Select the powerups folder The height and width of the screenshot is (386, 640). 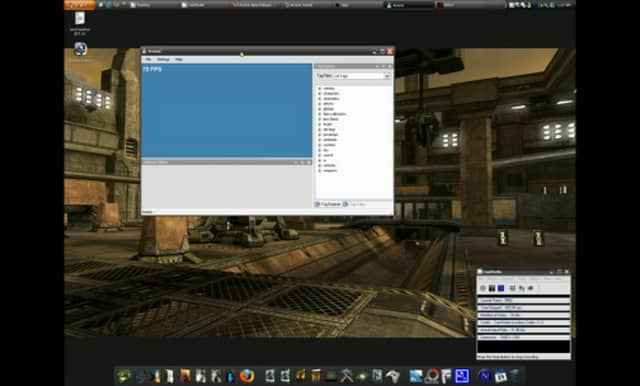tap(330, 135)
